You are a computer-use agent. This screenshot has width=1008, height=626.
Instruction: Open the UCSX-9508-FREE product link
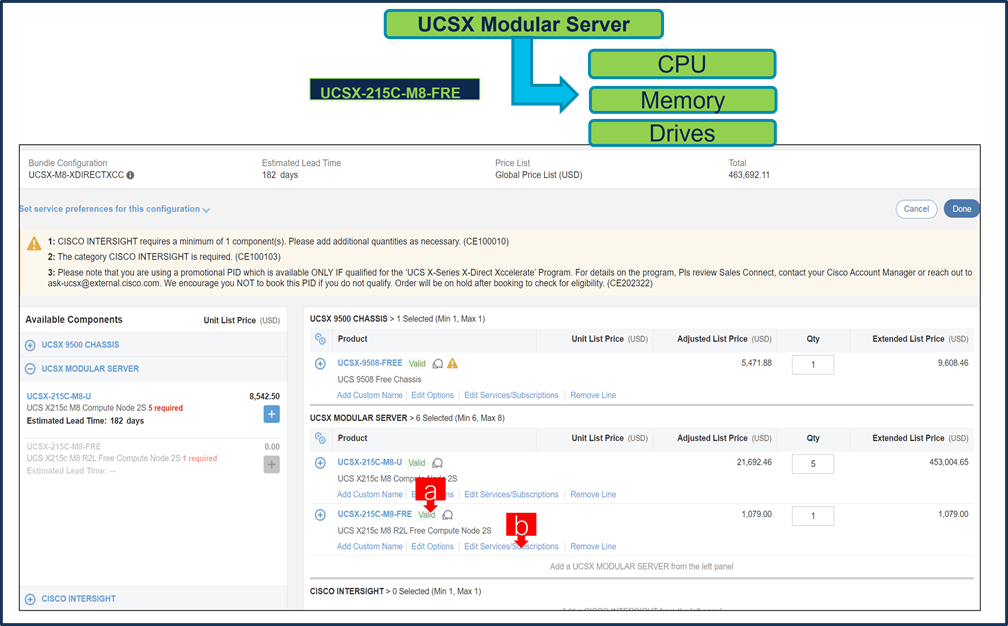pos(370,362)
